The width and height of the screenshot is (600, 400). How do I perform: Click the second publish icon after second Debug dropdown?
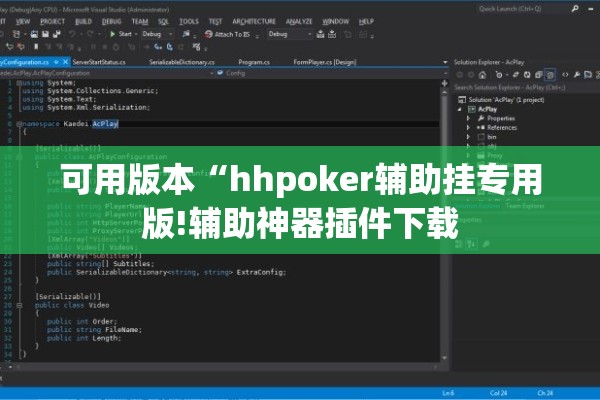click(x=332, y=34)
